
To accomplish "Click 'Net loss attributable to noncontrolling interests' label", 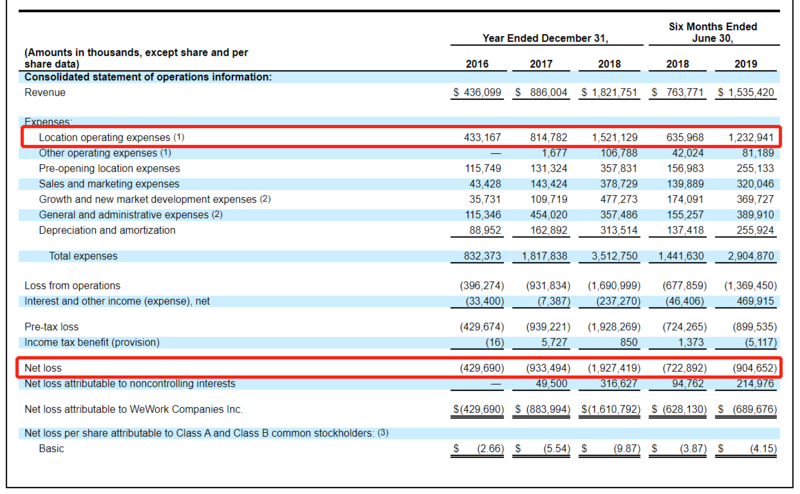I will coord(130,384).
